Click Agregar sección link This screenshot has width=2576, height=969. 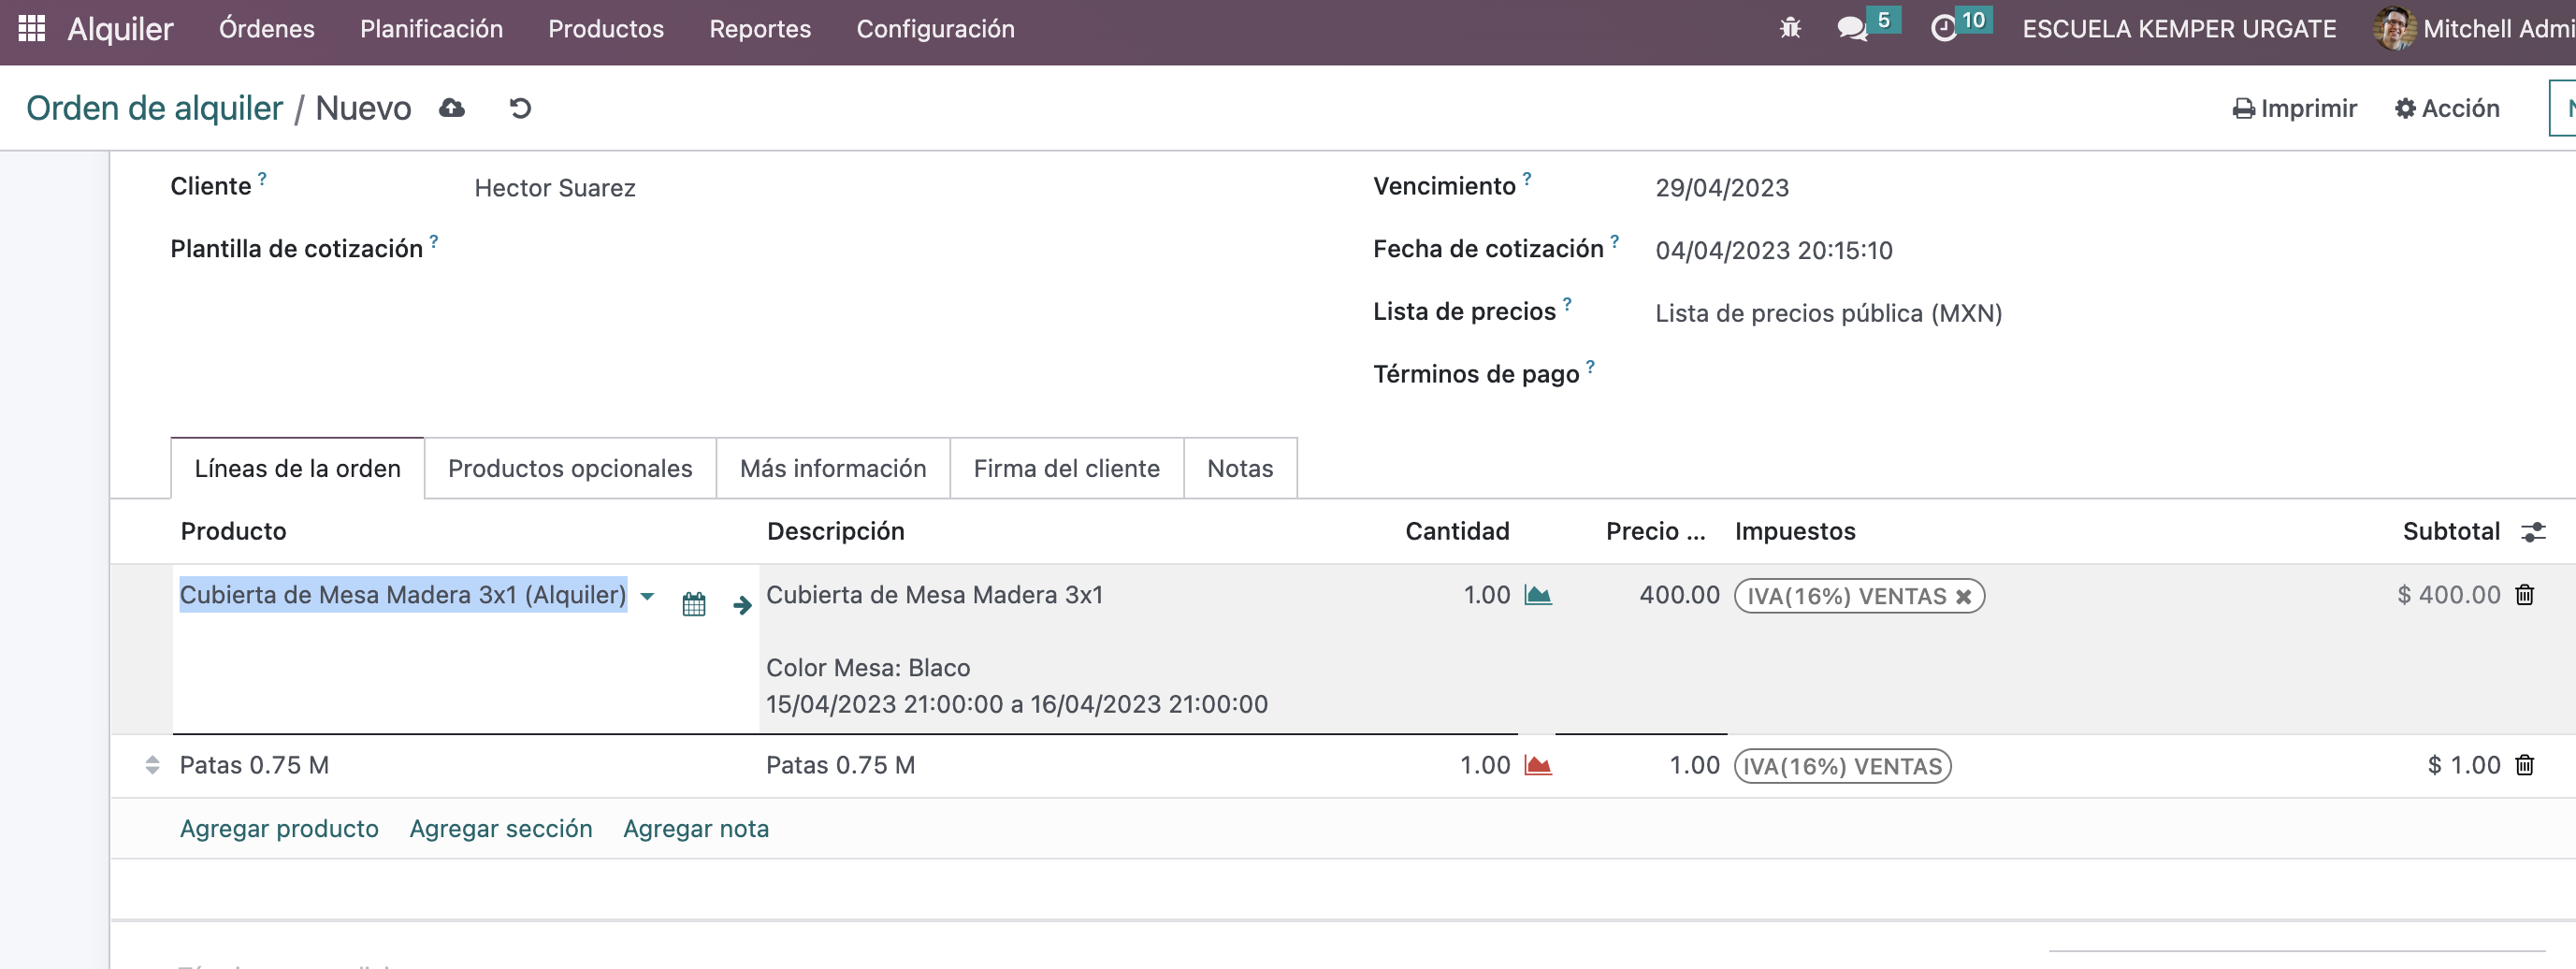coord(500,828)
